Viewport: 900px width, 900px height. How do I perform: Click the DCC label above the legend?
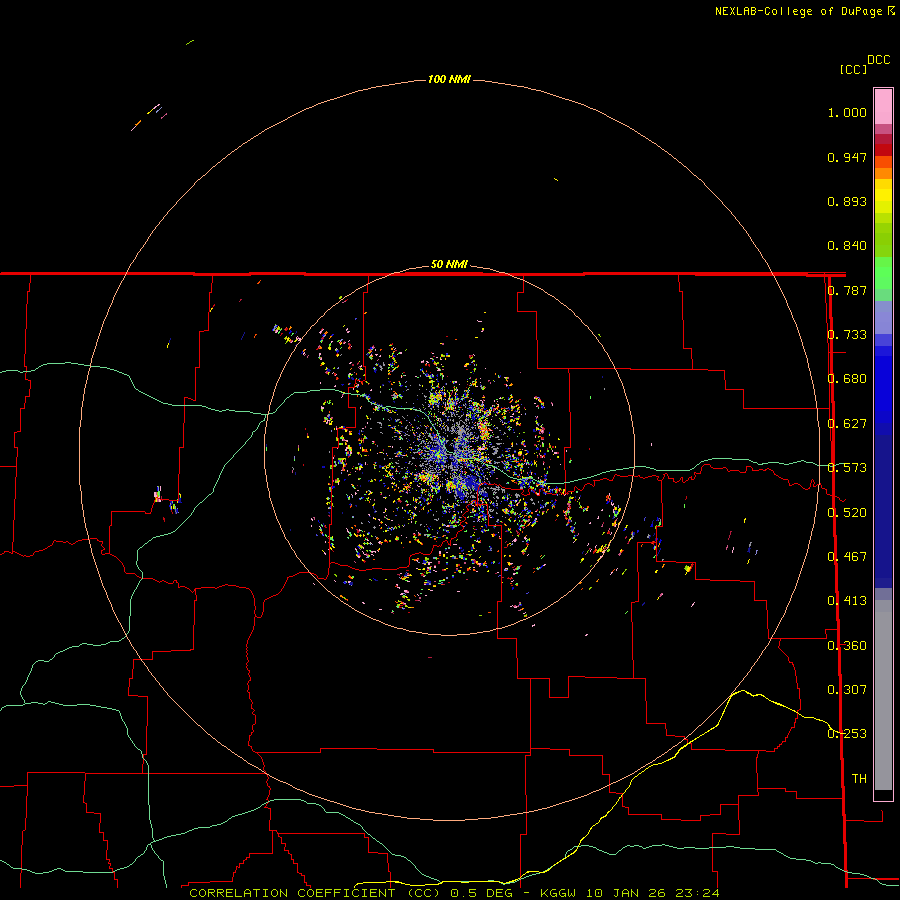[x=879, y=60]
